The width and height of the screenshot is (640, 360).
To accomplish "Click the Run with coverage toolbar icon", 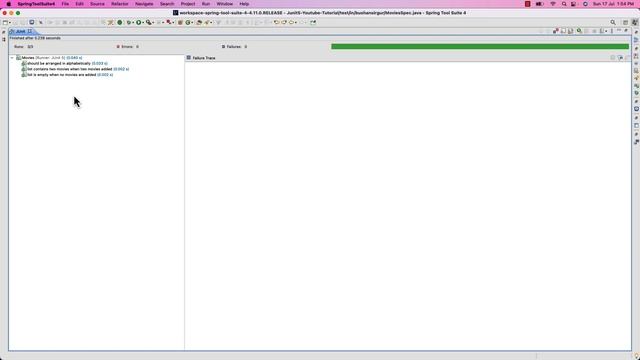I will [149, 22].
